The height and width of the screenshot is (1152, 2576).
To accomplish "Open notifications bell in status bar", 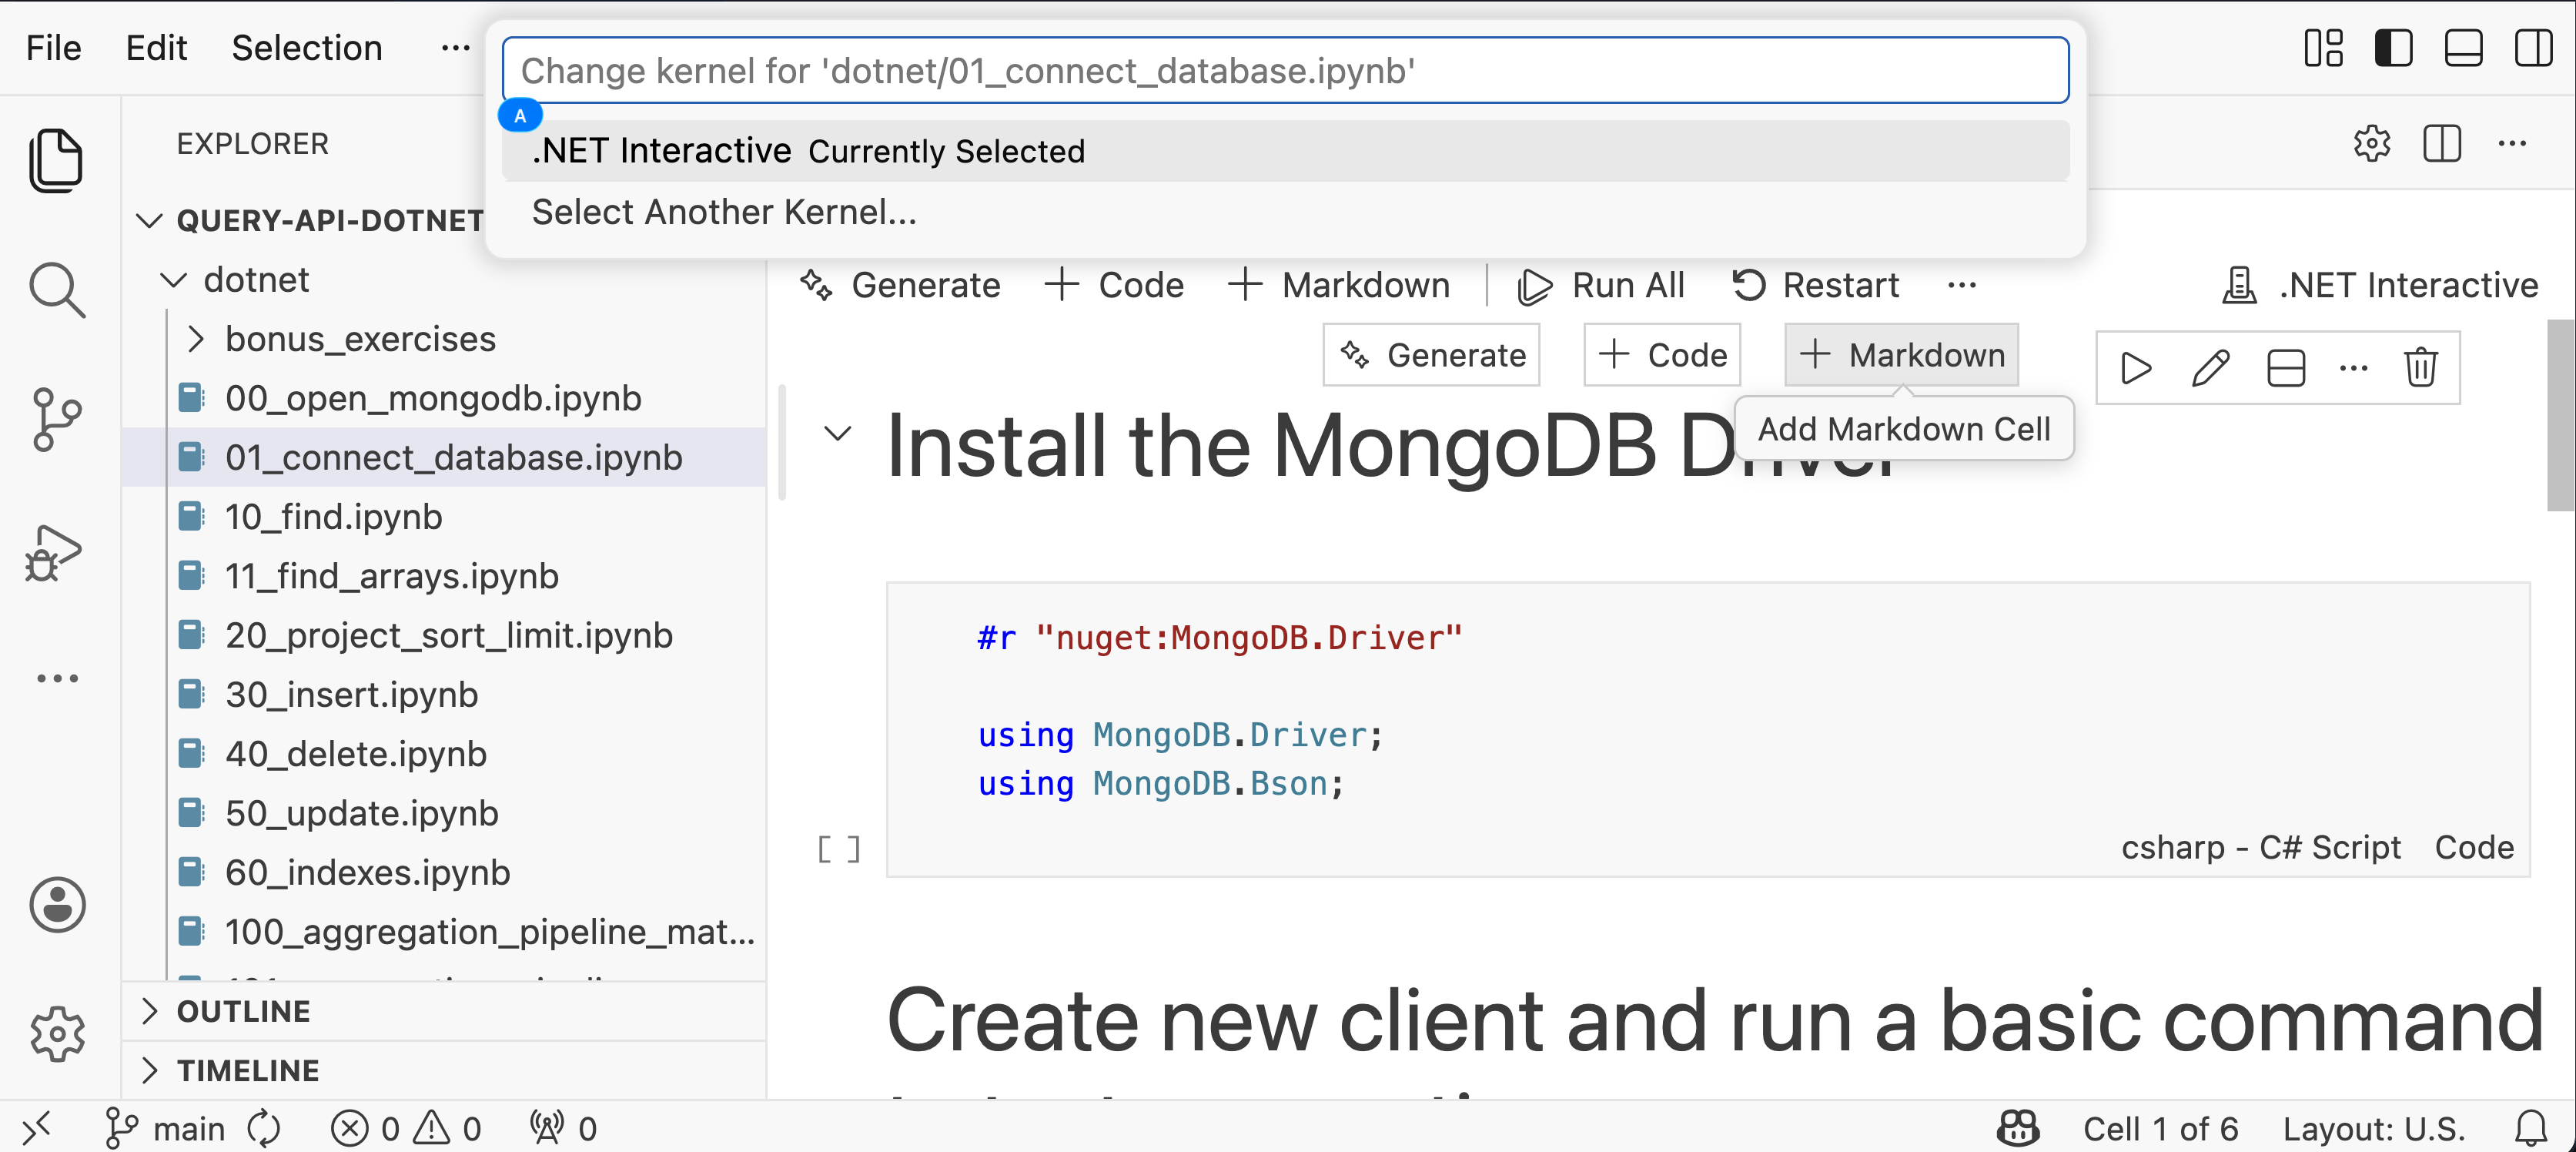I will click(x=2531, y=1129).
